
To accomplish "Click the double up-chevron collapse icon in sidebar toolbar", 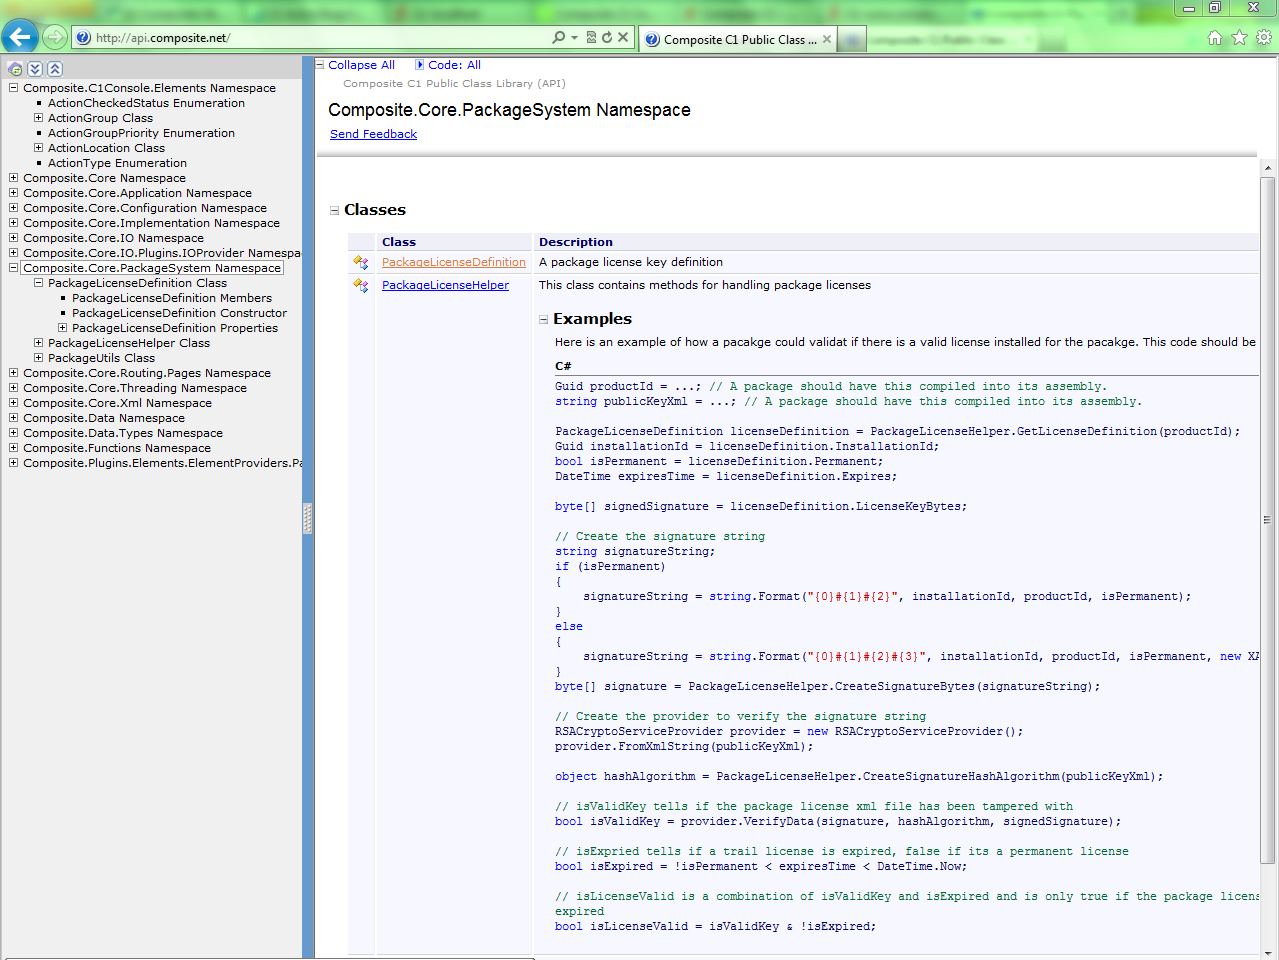I will (55, 68).
